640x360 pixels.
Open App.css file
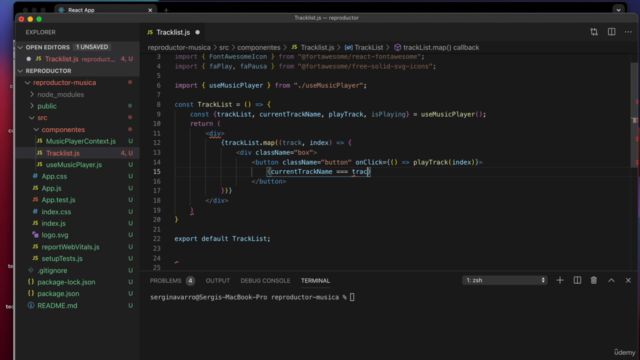tap(54, 176)
